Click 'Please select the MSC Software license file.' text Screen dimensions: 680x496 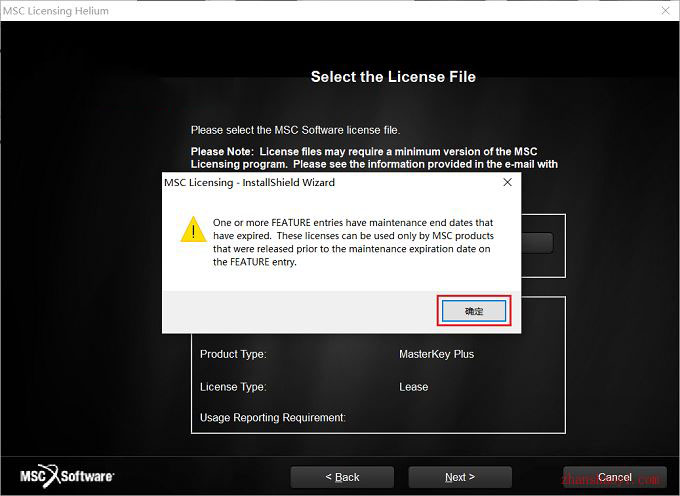point(295,130)
